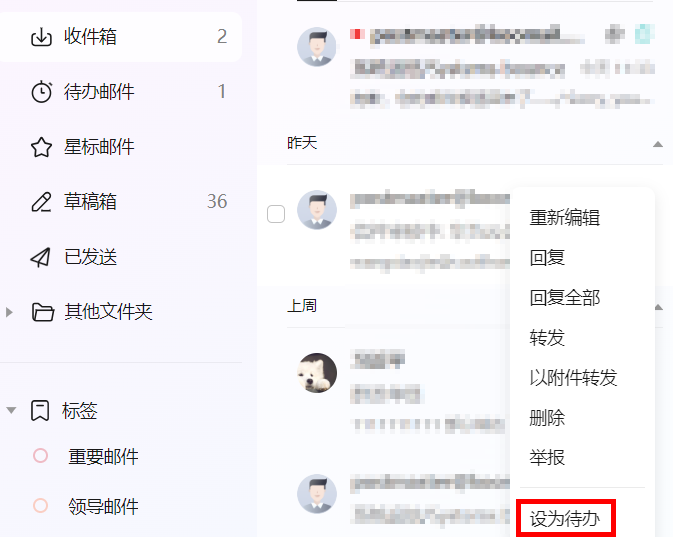The image size is (673, 537).
Task: Choose 设为待办 from context menu
Action: click(x=565, y=519)
